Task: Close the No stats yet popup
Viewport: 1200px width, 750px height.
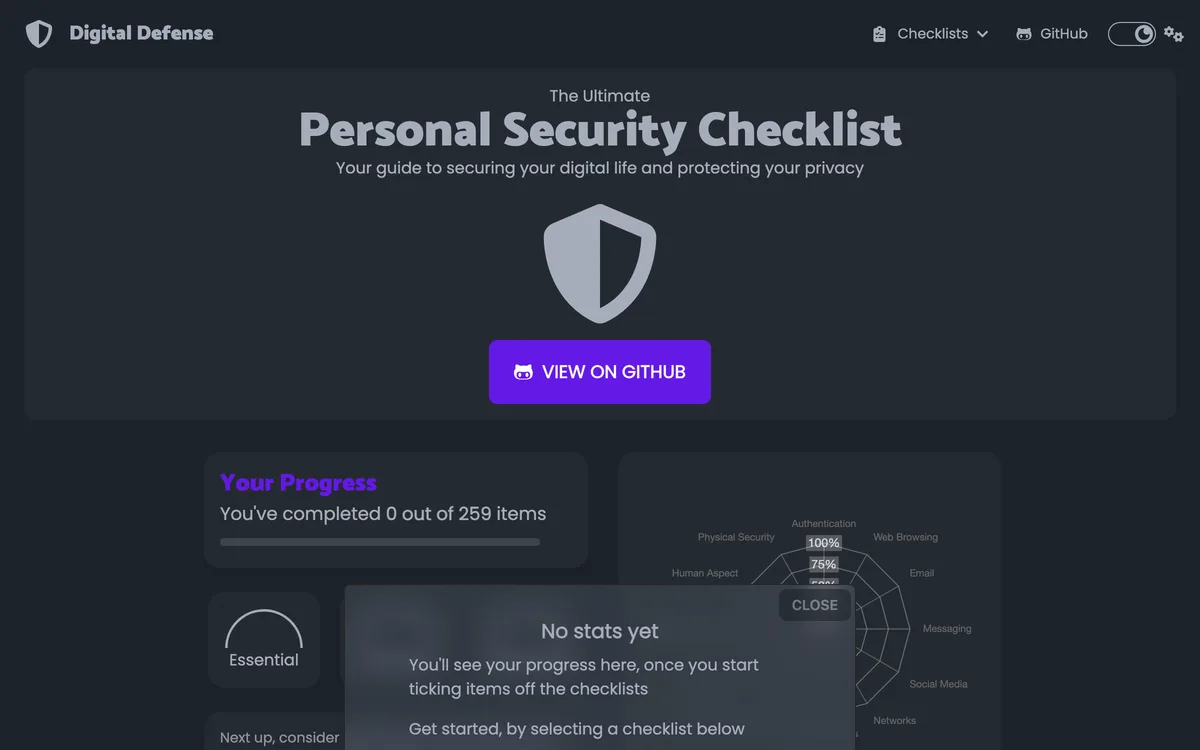Action: [815, 605]
